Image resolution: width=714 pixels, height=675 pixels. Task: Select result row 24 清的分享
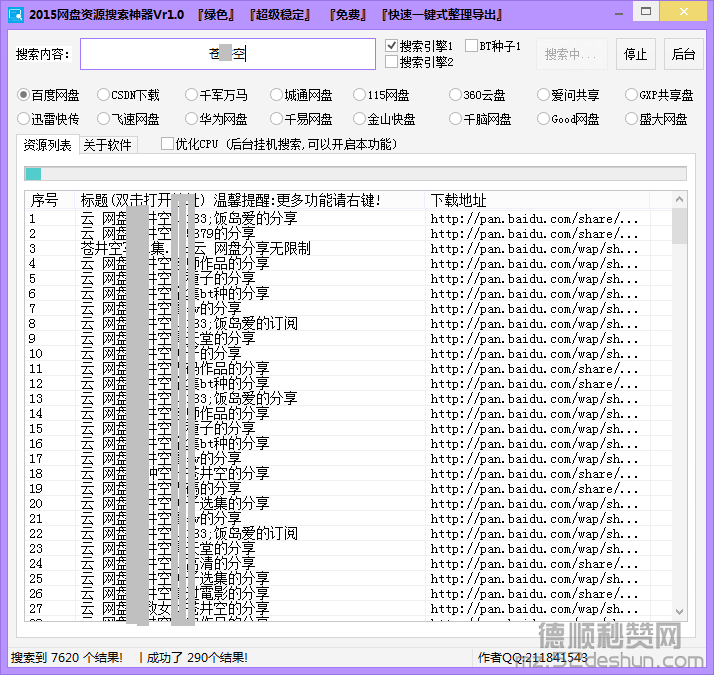[348, 563]
